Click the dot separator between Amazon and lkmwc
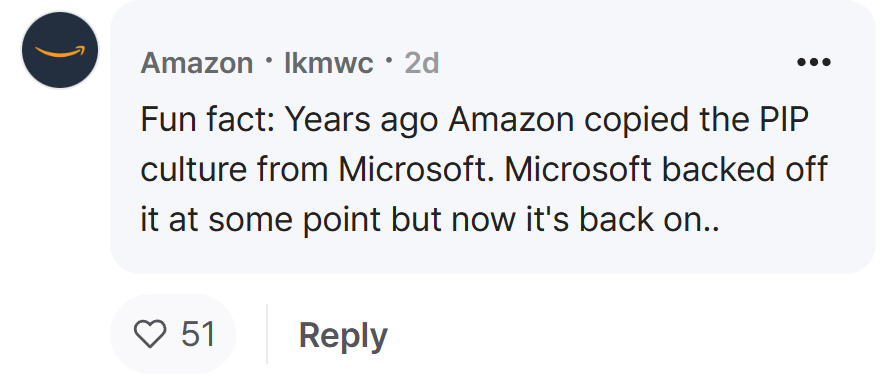 point(269,59)
